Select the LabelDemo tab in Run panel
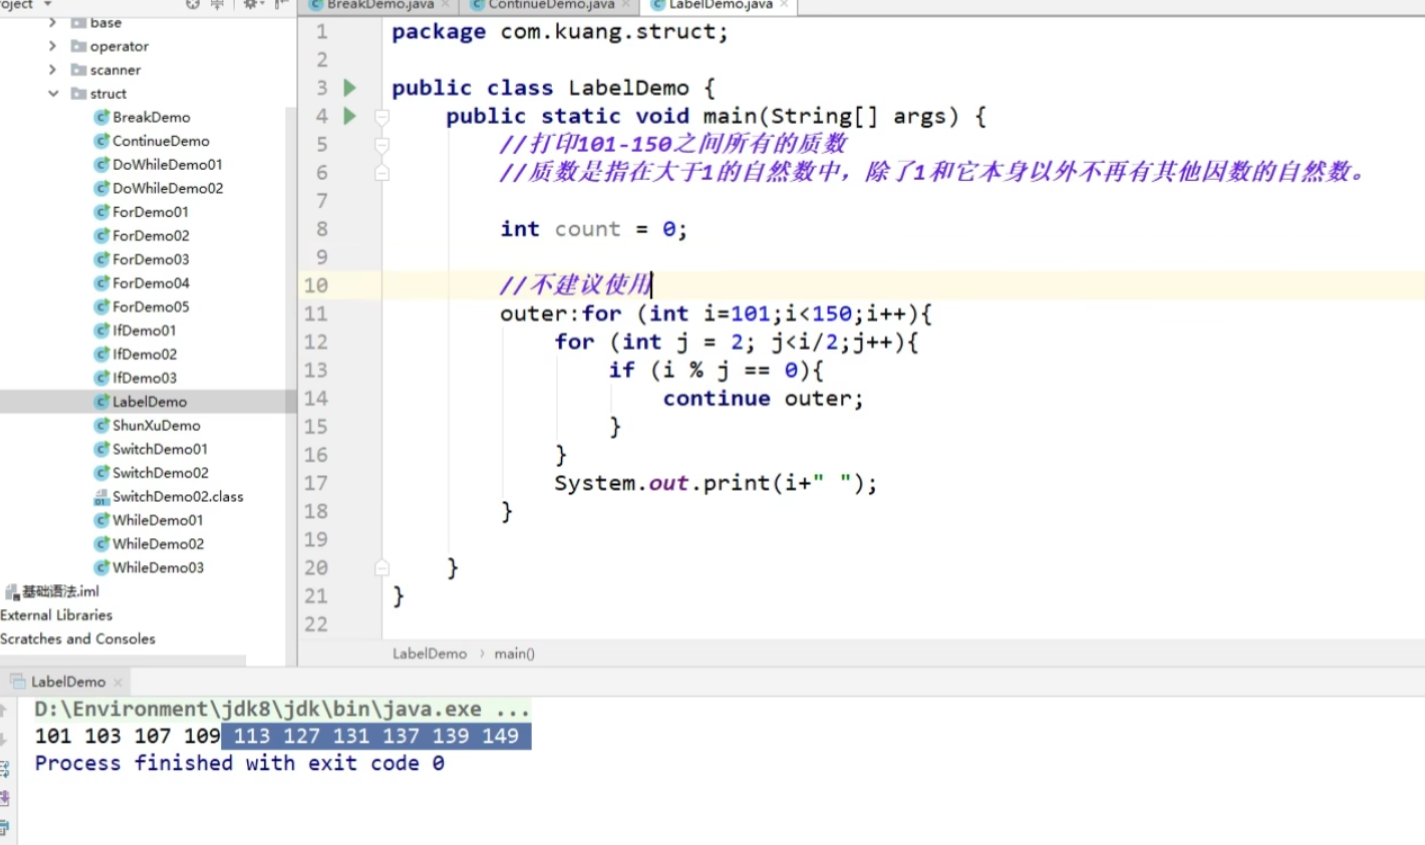Viewport: 1425px width, 845px height. pyautogui.click(x=67, y=682)
